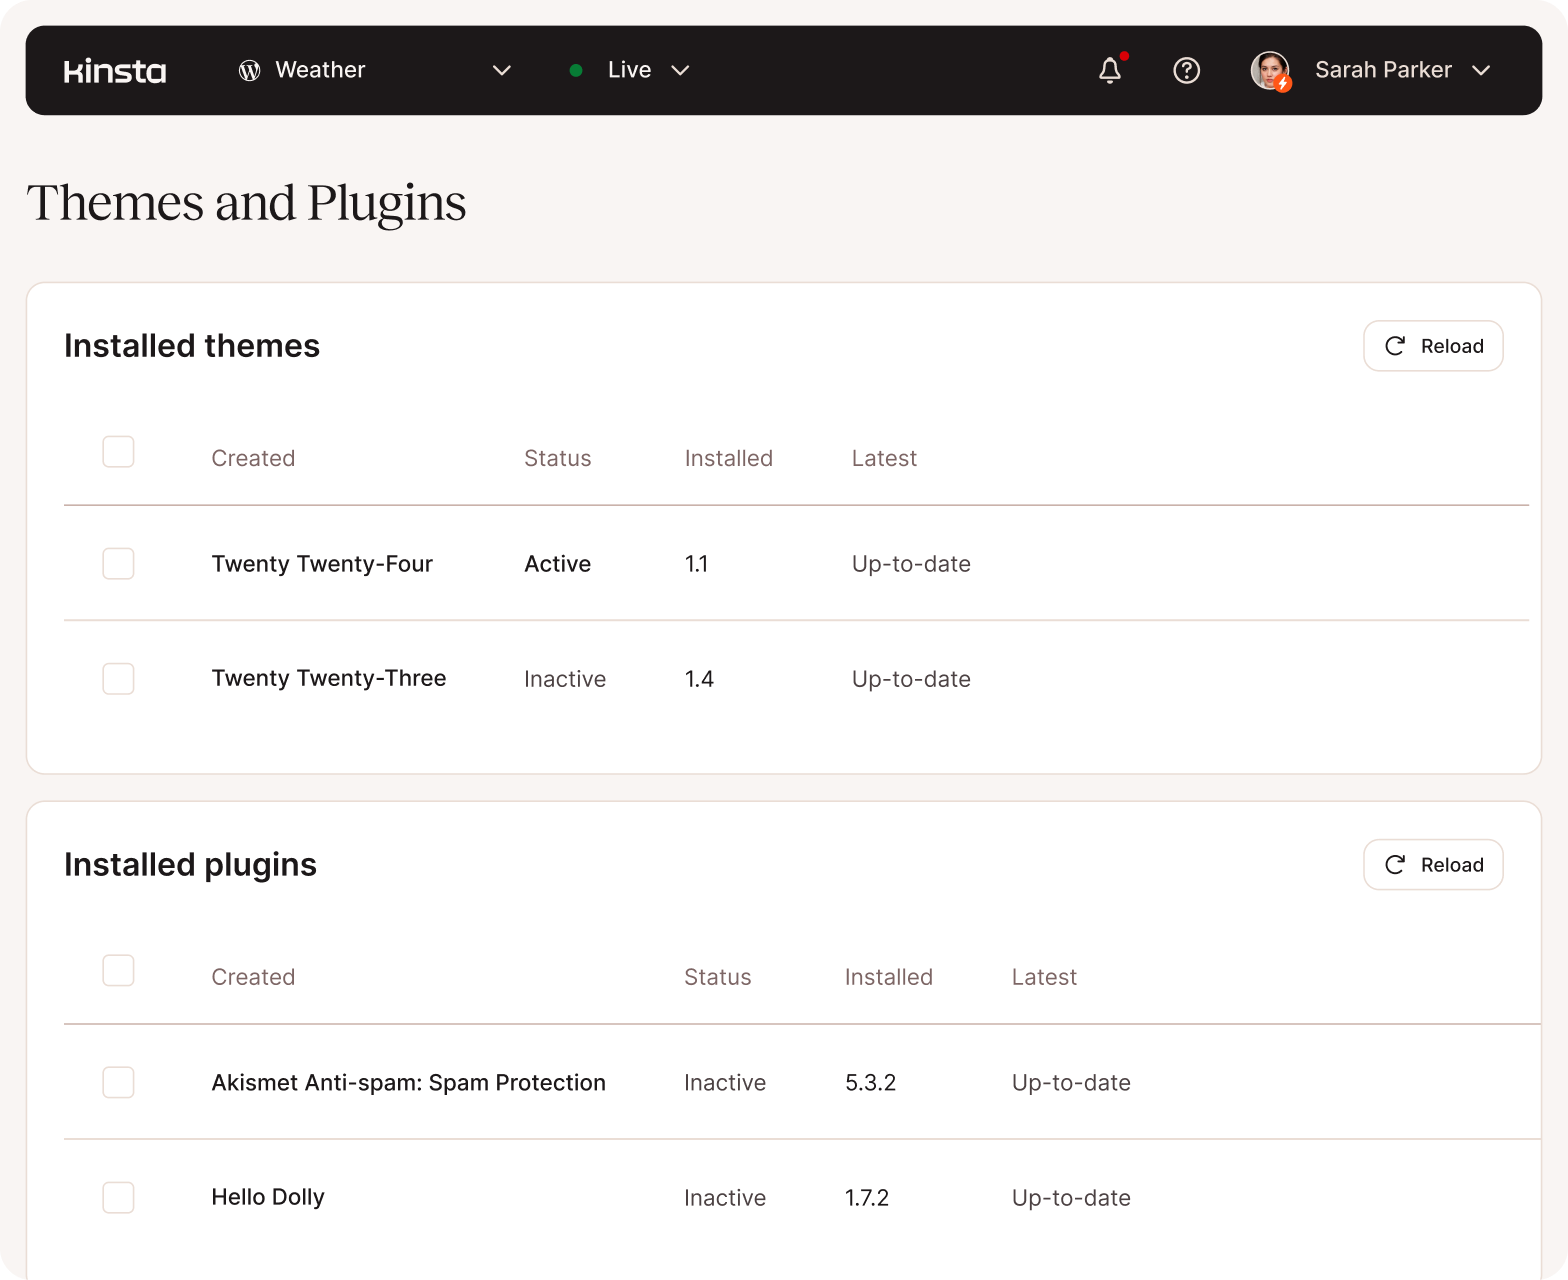Image resolution: width=1568 pixels, height=1280 pixels.
Task: Open the help question mark icon
Action: (1186, 70)
